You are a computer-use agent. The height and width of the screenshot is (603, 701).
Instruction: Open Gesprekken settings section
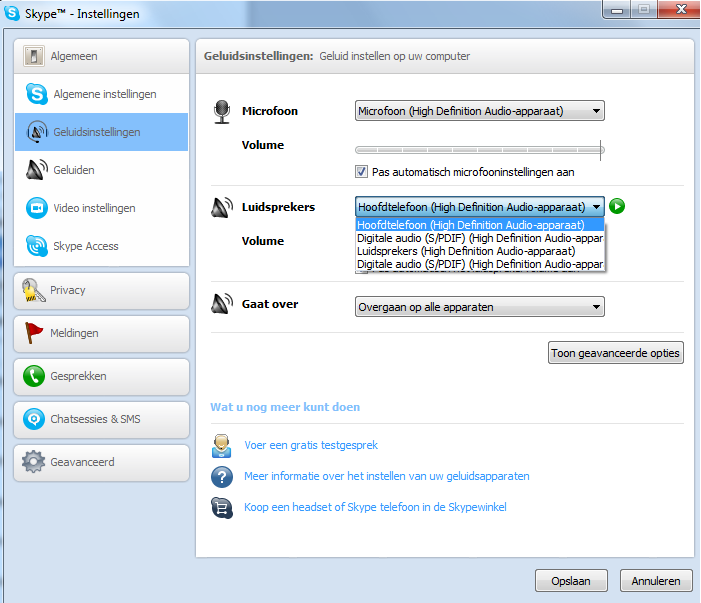(x=101, y=376)
